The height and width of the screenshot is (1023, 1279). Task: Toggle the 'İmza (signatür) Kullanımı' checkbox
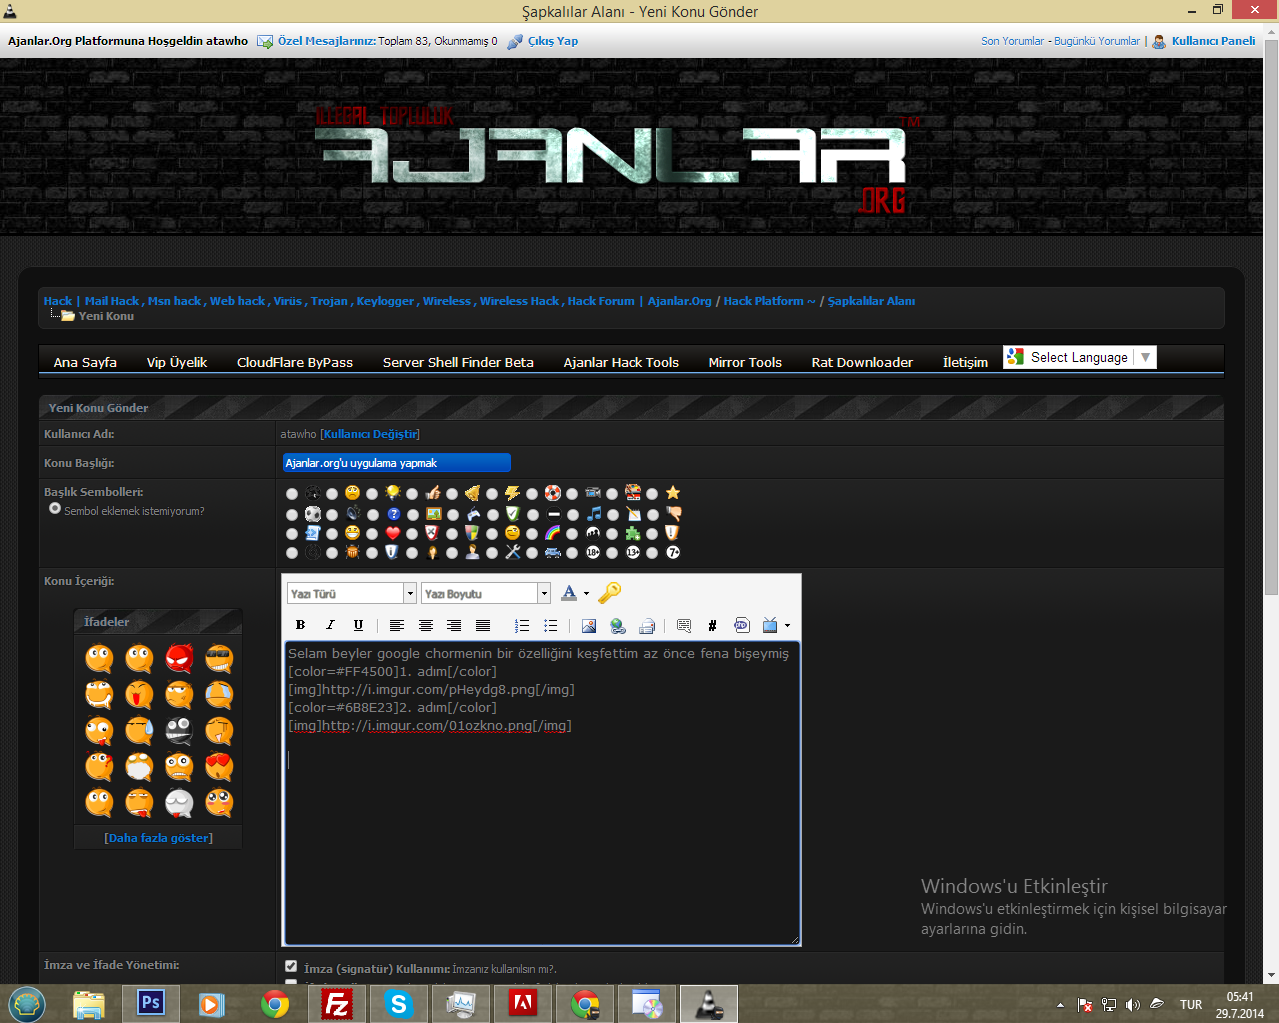(291, 966)
